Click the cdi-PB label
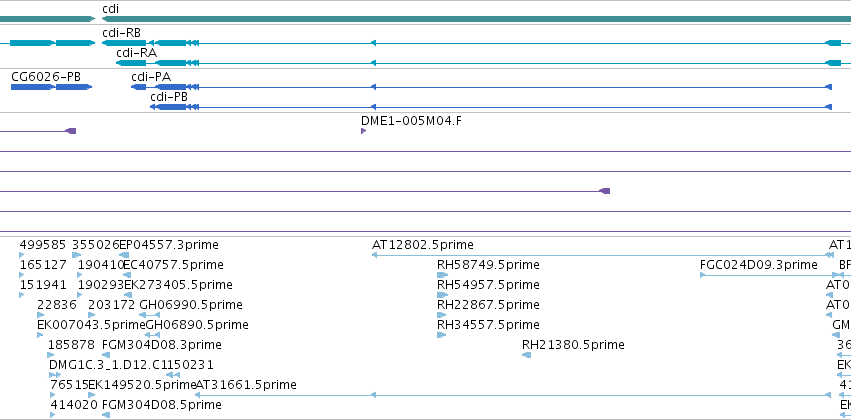The height and width of the screenshot is (420, 851). point(169,97)
